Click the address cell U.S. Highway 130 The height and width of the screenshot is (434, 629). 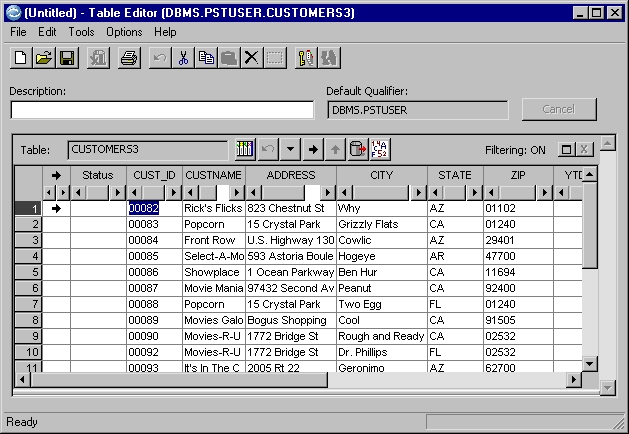pos(290,240)
